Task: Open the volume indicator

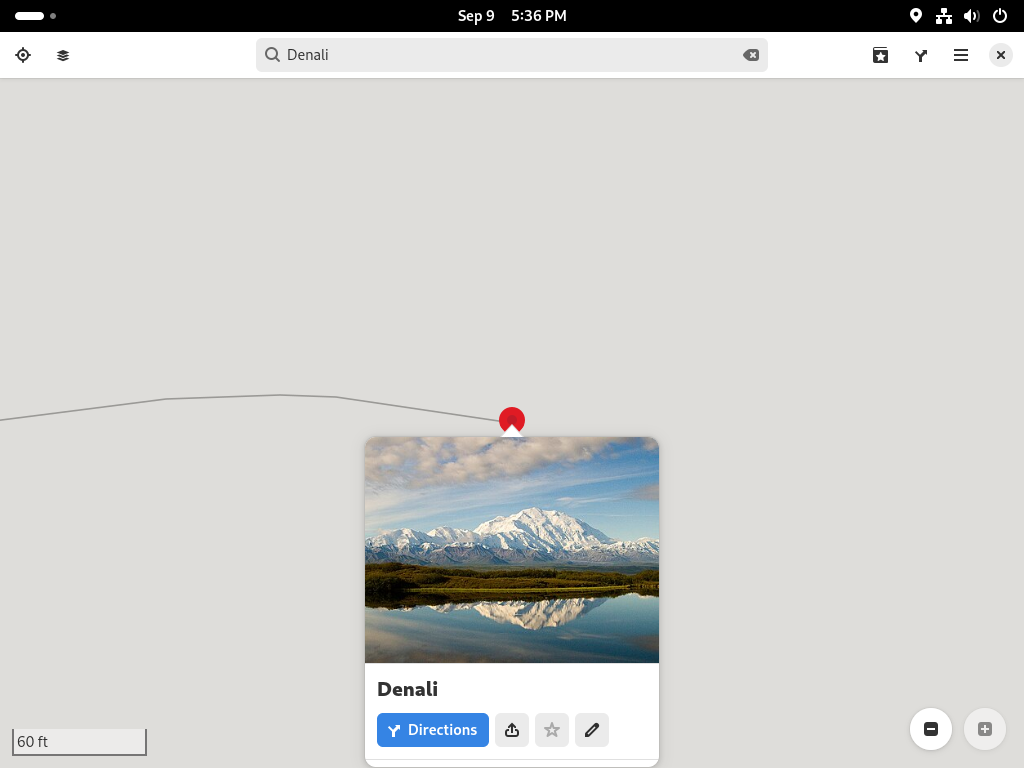Action: click(972, 16)
